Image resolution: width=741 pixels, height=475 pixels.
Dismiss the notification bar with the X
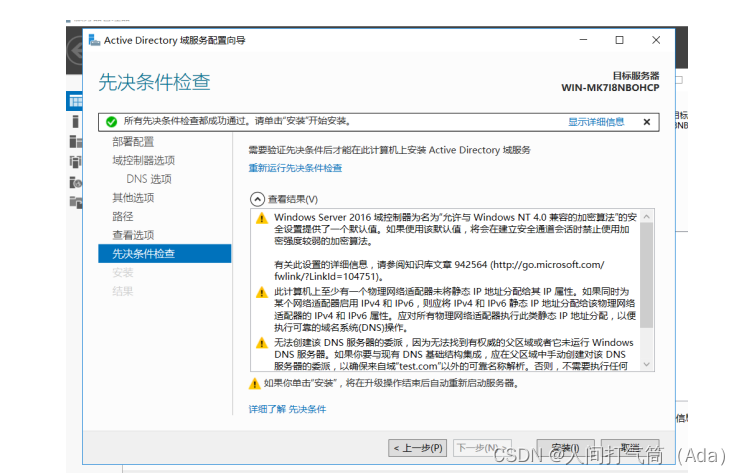coord(646,122)
